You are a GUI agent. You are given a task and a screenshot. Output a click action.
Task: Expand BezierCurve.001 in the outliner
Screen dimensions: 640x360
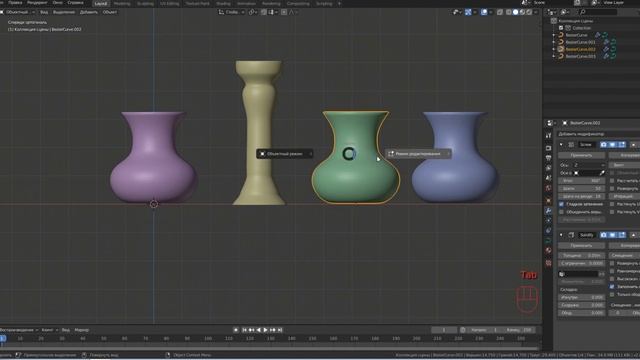click(x=554, y=42)
